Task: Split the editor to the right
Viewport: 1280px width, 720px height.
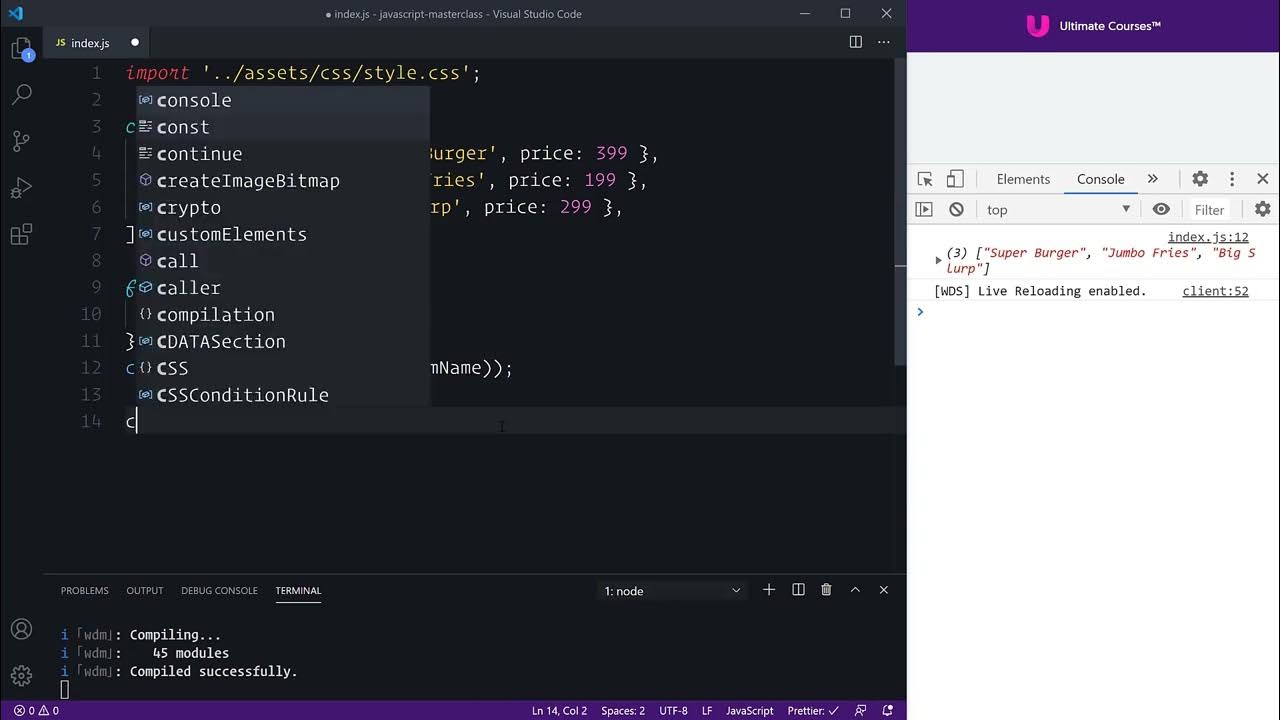Action: [856, 42]
